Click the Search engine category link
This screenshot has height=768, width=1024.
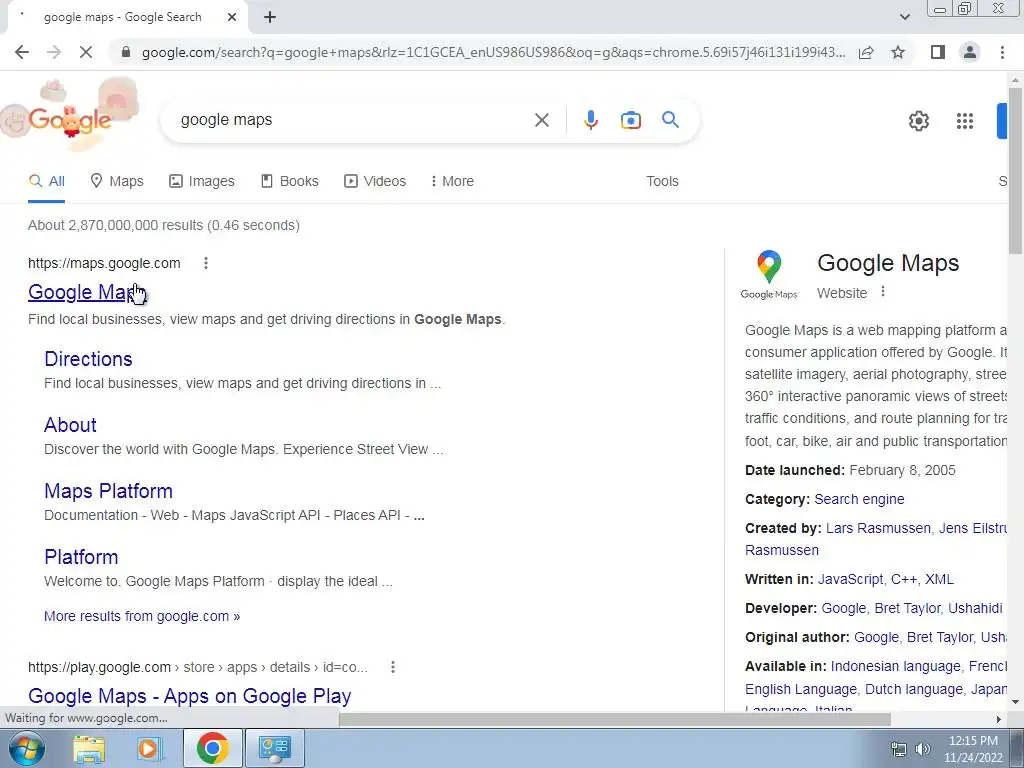point(859,500)
